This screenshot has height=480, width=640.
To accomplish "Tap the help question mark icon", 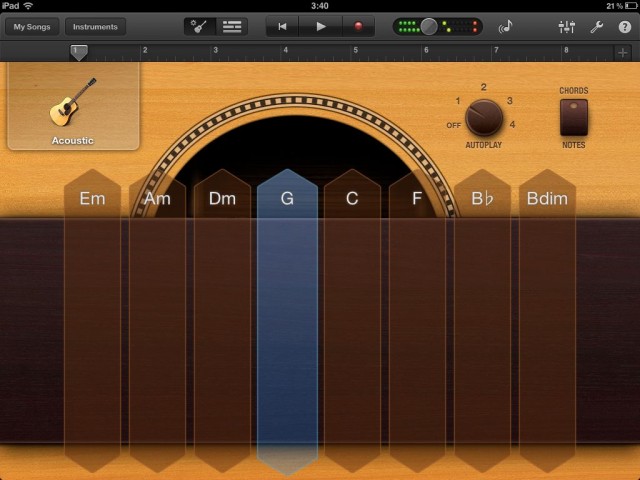I will pyautogui.click(x=624, y=27).
